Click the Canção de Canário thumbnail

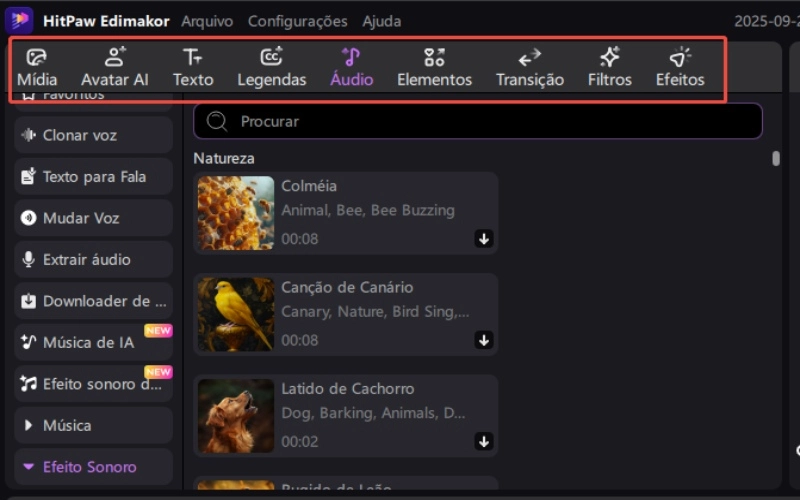235,314
